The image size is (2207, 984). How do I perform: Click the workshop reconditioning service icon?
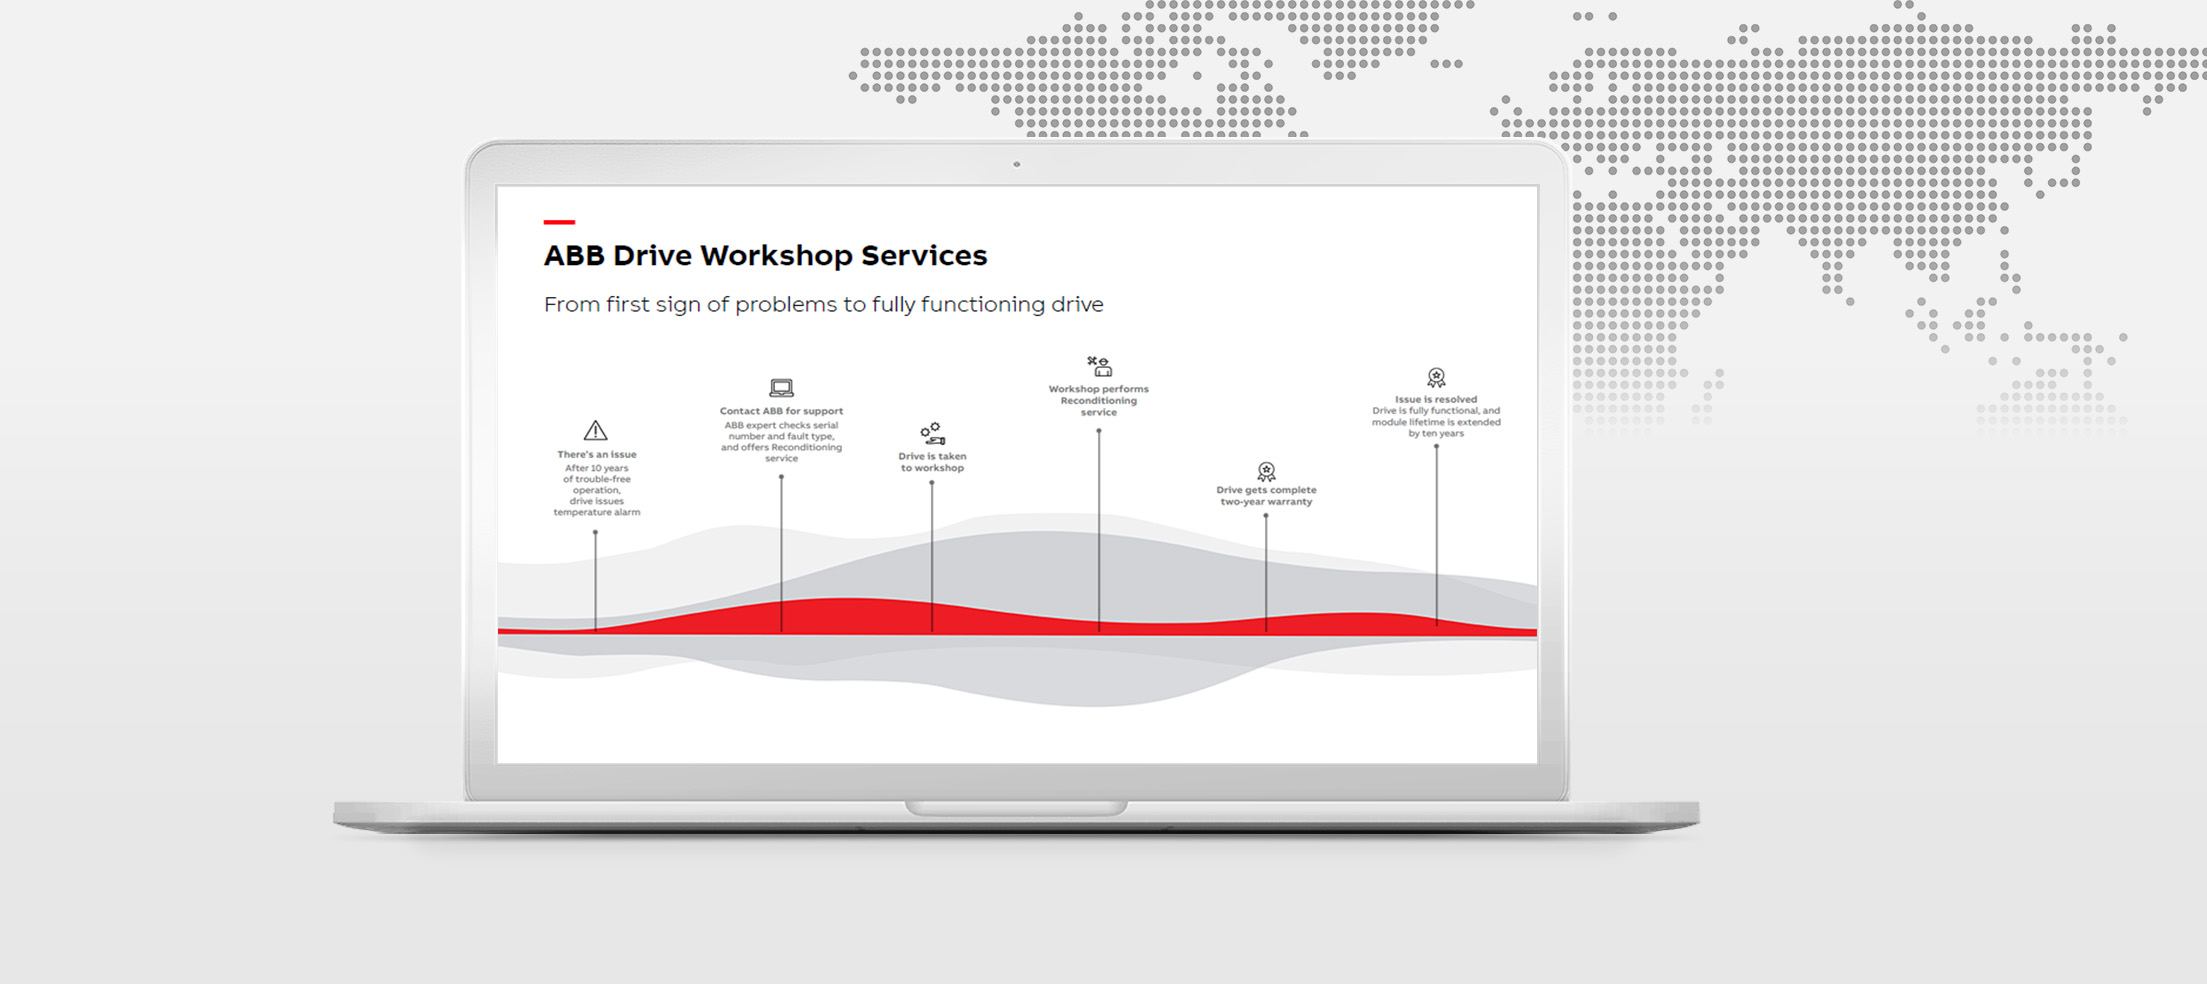click(x=1100, y=366)
